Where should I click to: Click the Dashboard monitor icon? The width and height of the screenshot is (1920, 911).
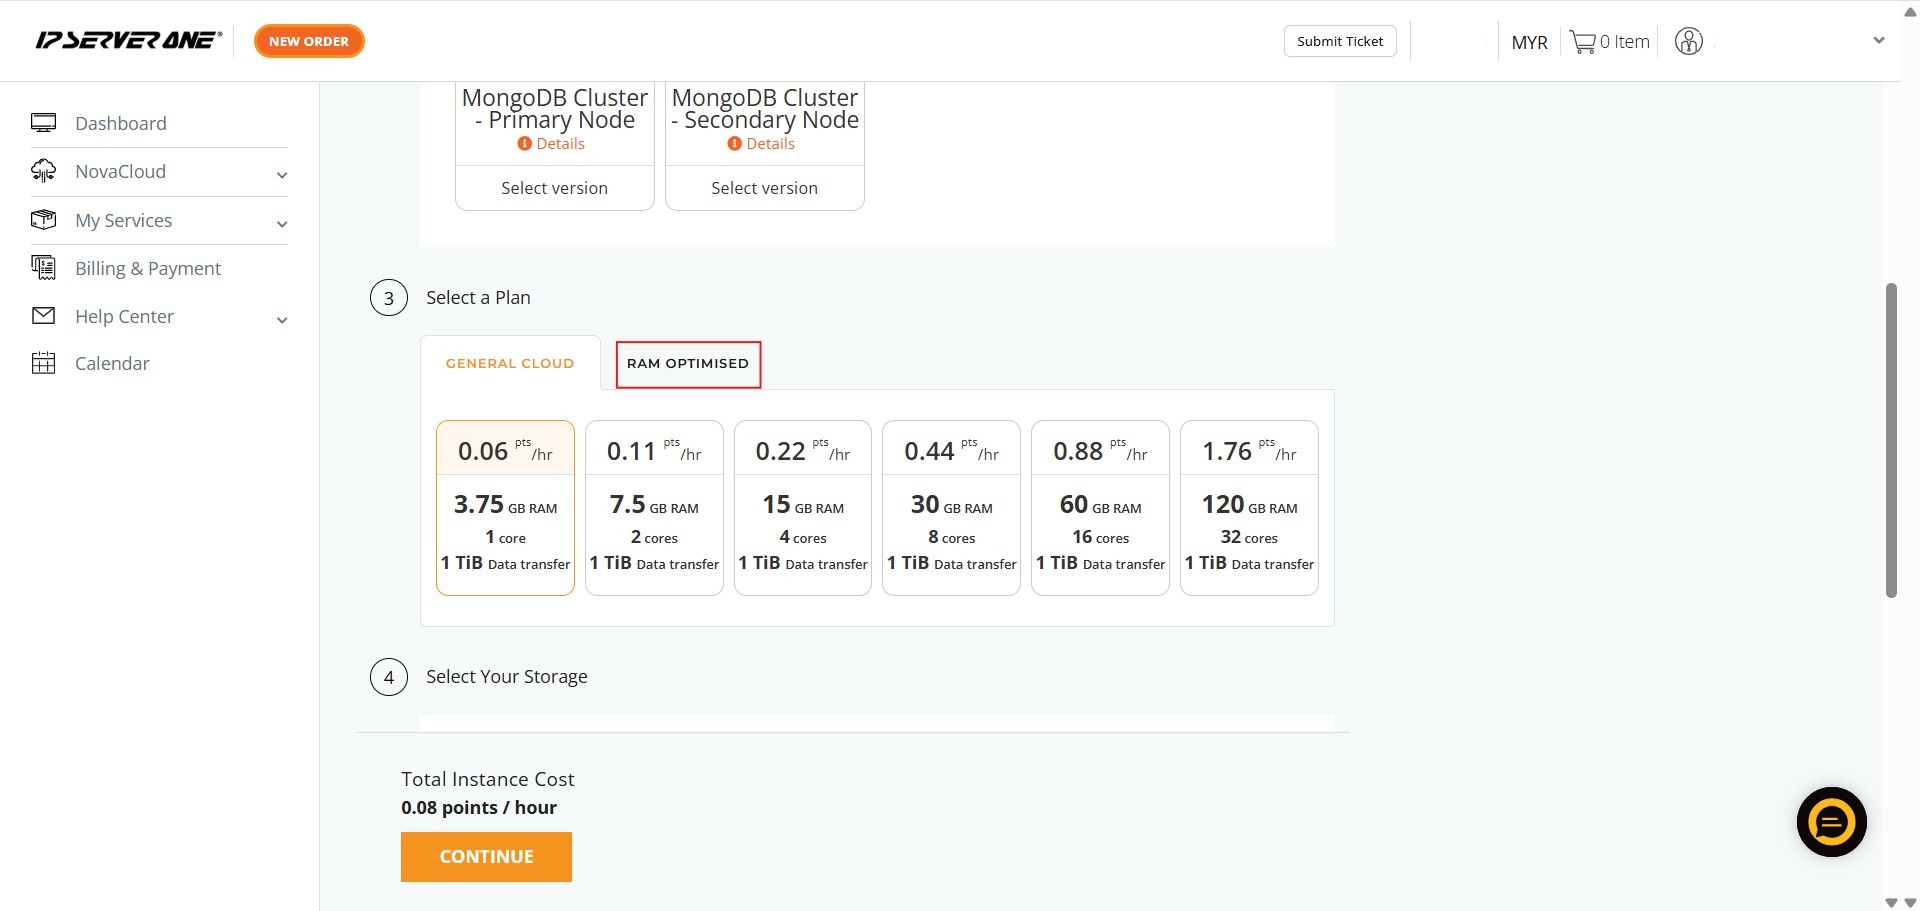click(43, 123)
